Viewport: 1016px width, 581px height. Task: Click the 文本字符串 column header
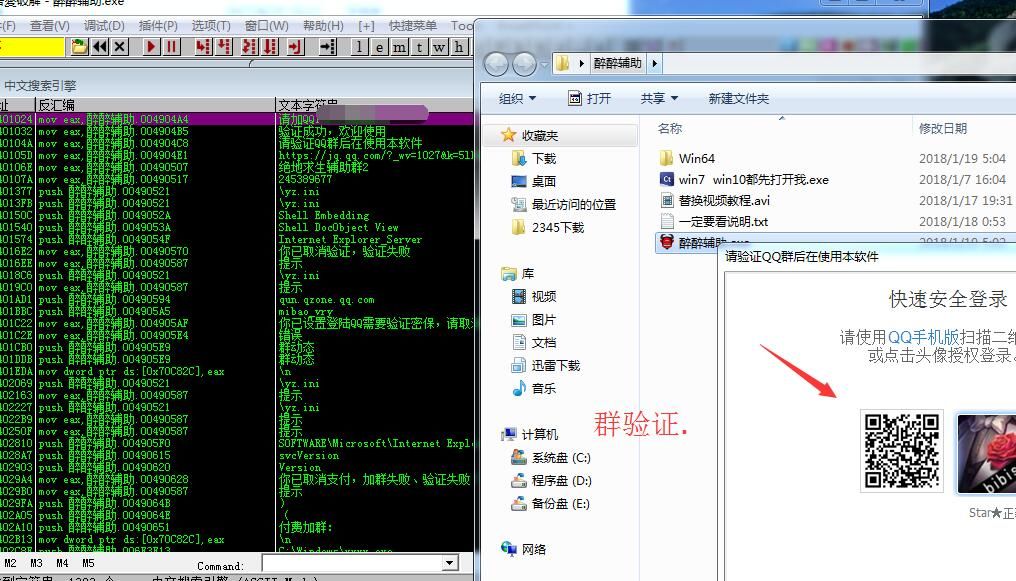pos(375,105)
